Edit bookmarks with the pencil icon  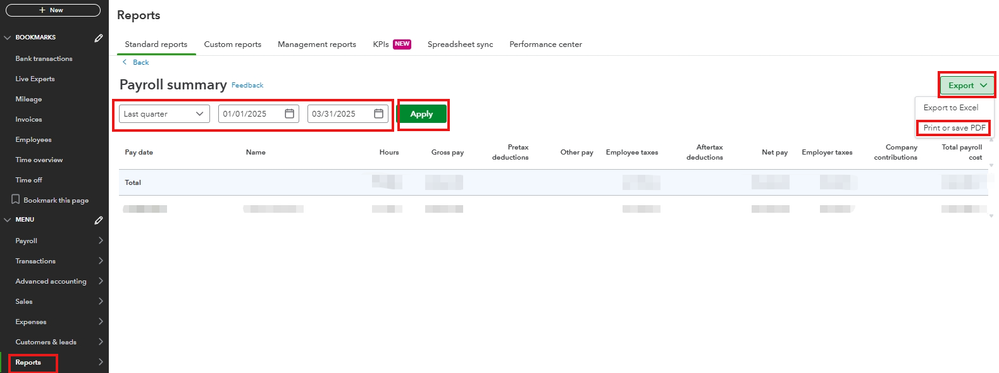(98, 38)
